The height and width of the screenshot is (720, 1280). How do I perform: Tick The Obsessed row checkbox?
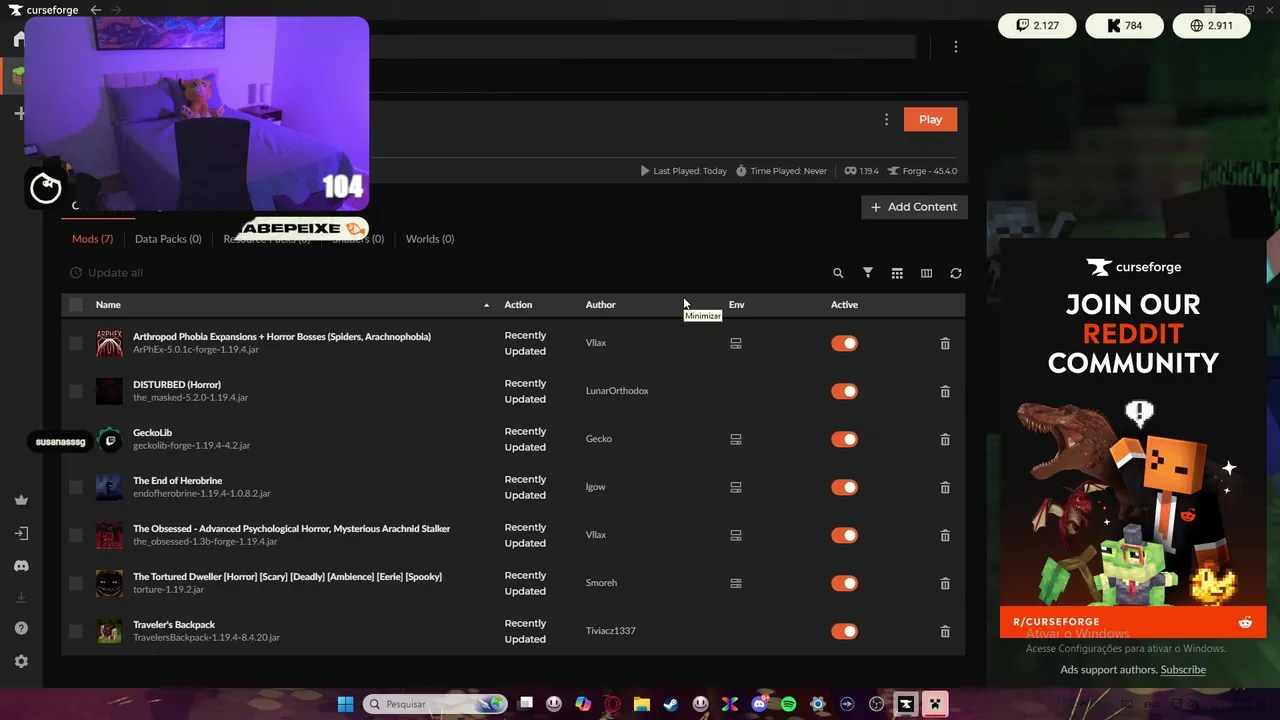76,535
